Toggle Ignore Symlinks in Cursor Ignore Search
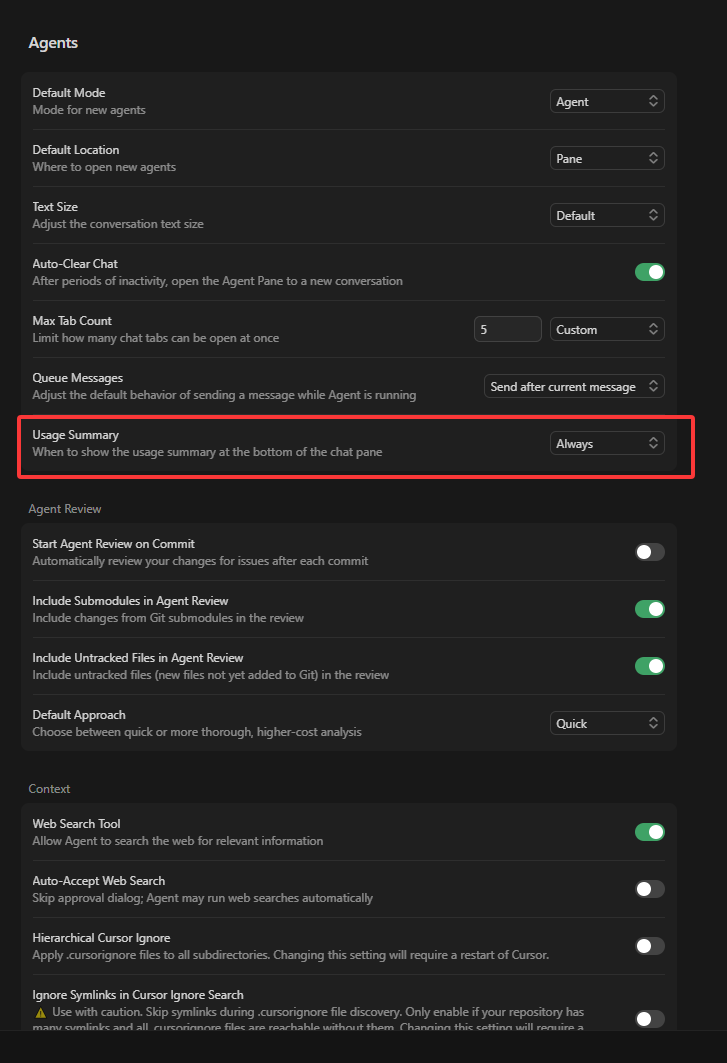The width and height of the screenshot is (727, 1063). click(x=650, y=1019)
